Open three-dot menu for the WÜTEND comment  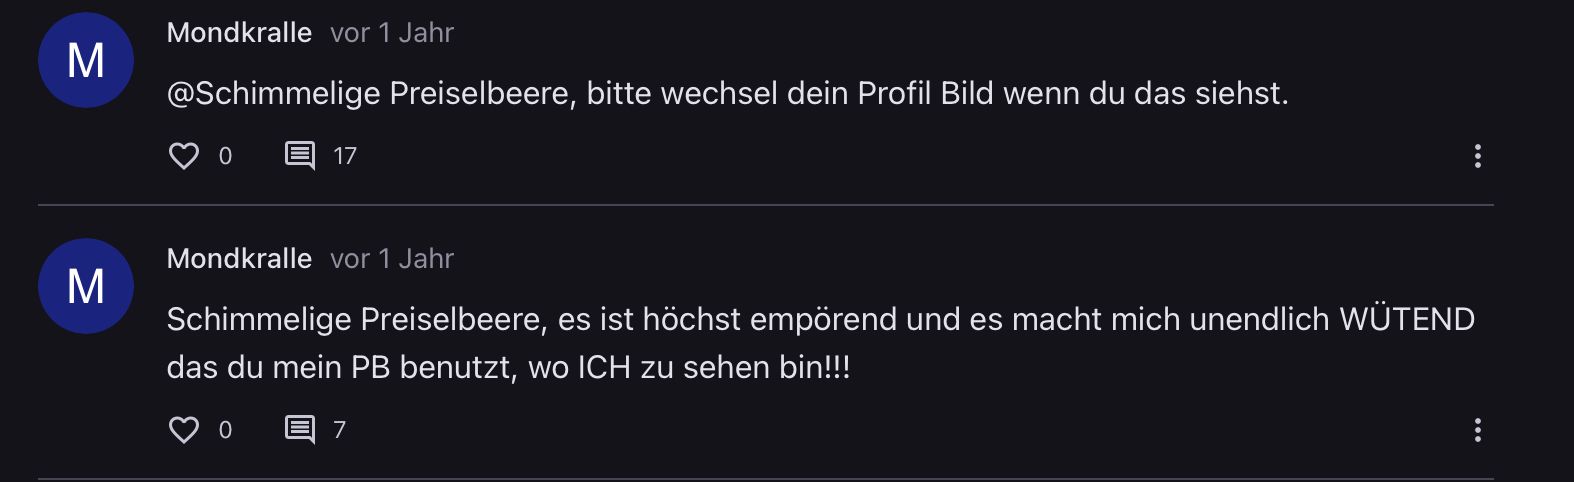point(1477,430)
